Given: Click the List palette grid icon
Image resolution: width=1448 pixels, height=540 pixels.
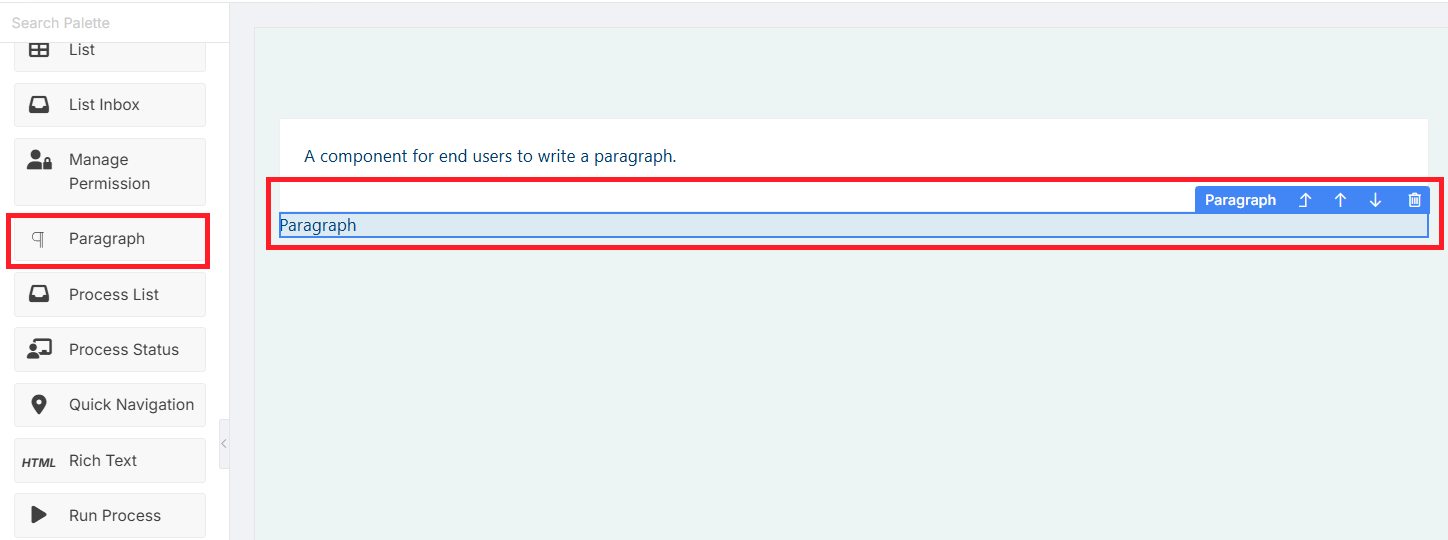Looking at the screenshot, I should coord(39,50).
